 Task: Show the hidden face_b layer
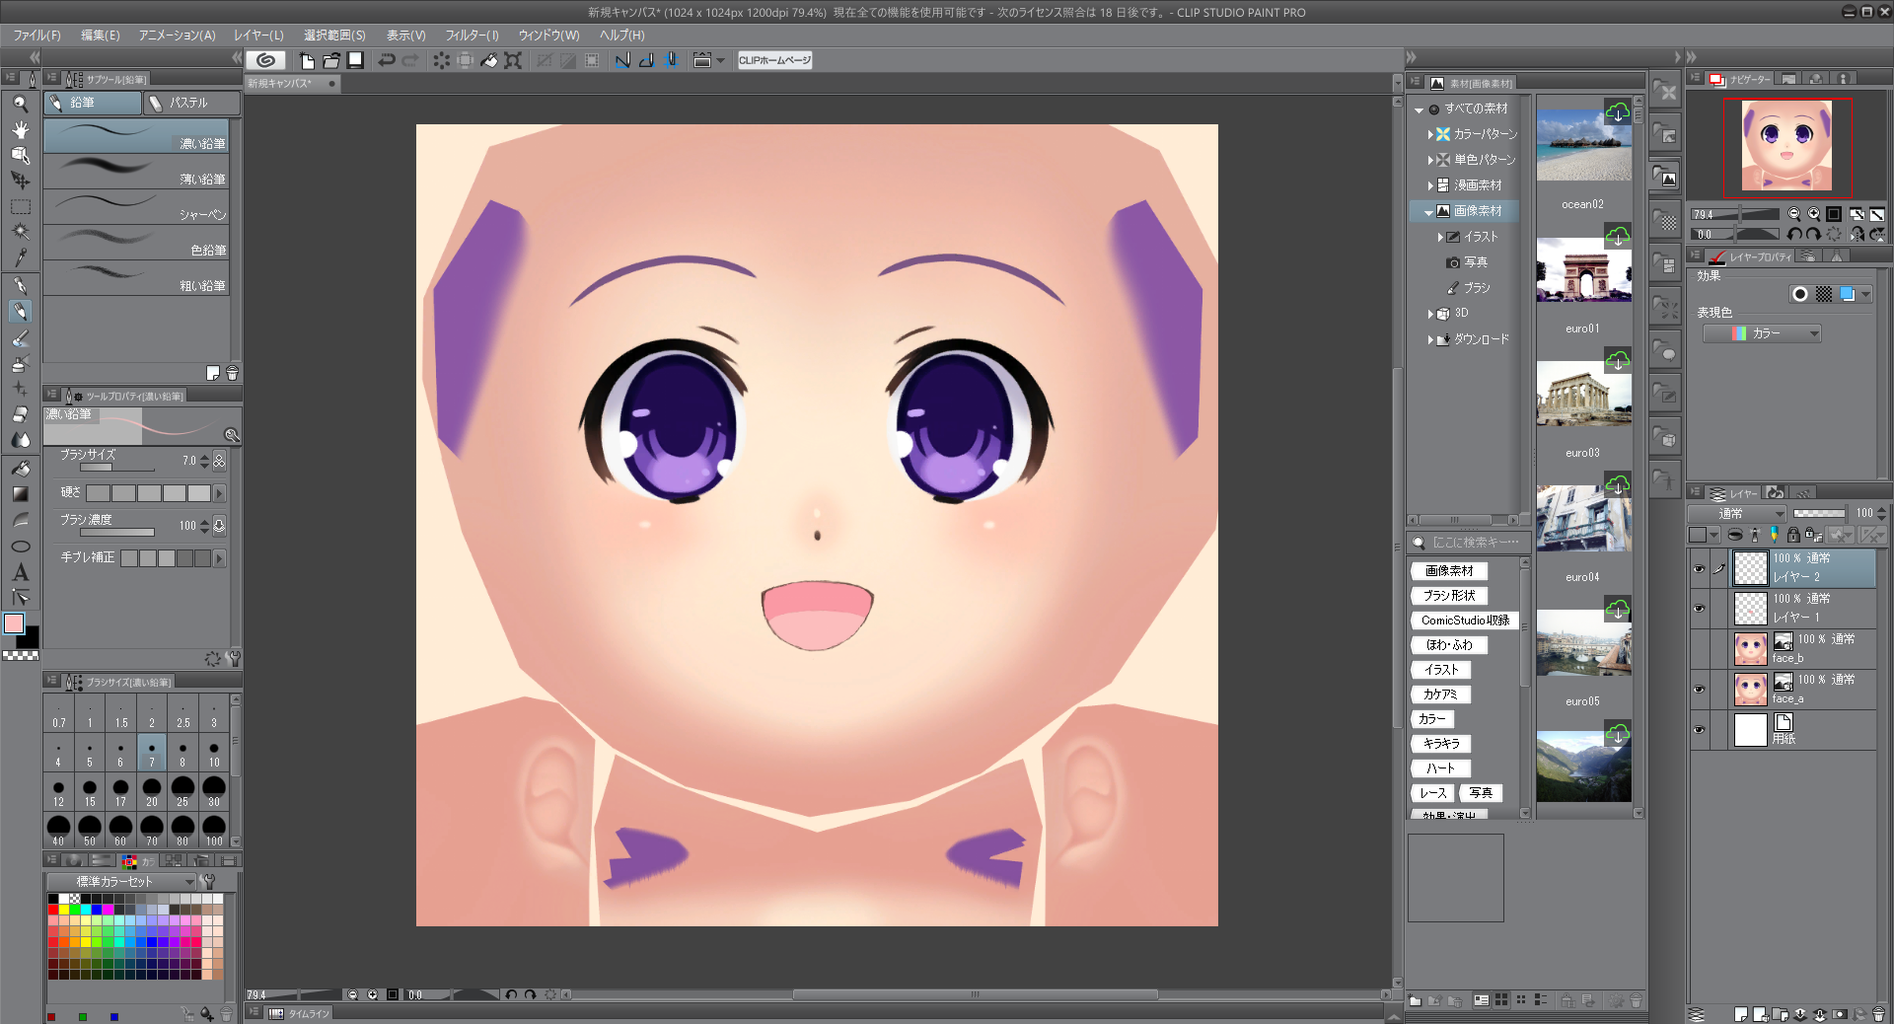pos(1699,650)
